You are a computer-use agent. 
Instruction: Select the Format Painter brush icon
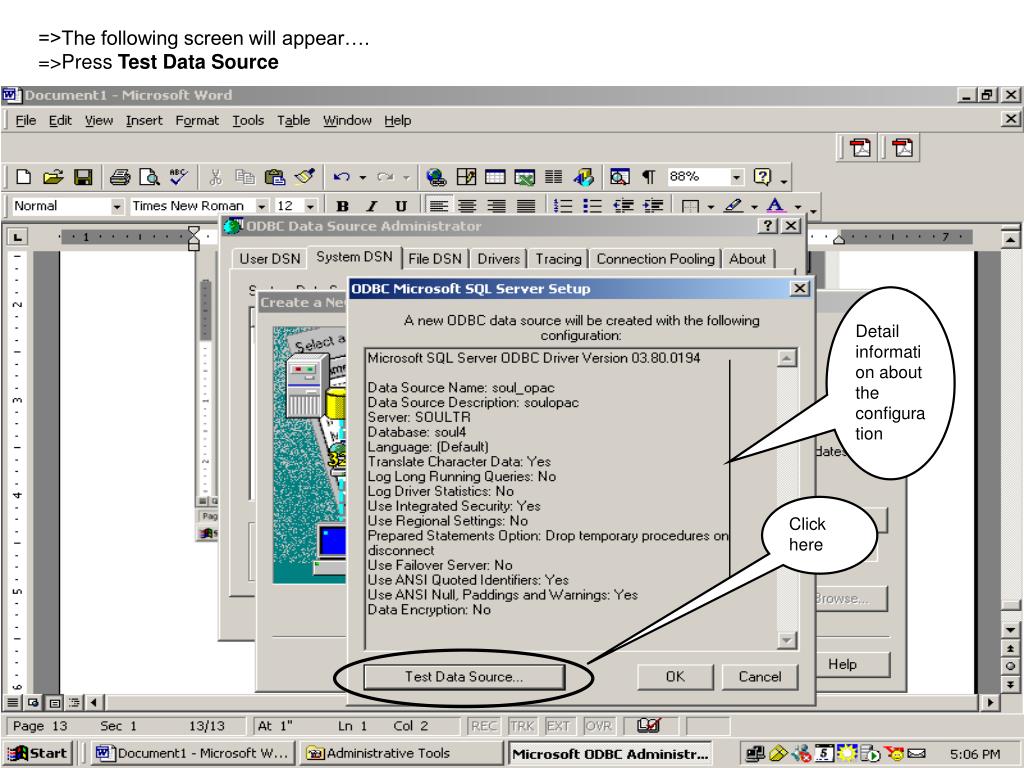[x=305, y=176]
